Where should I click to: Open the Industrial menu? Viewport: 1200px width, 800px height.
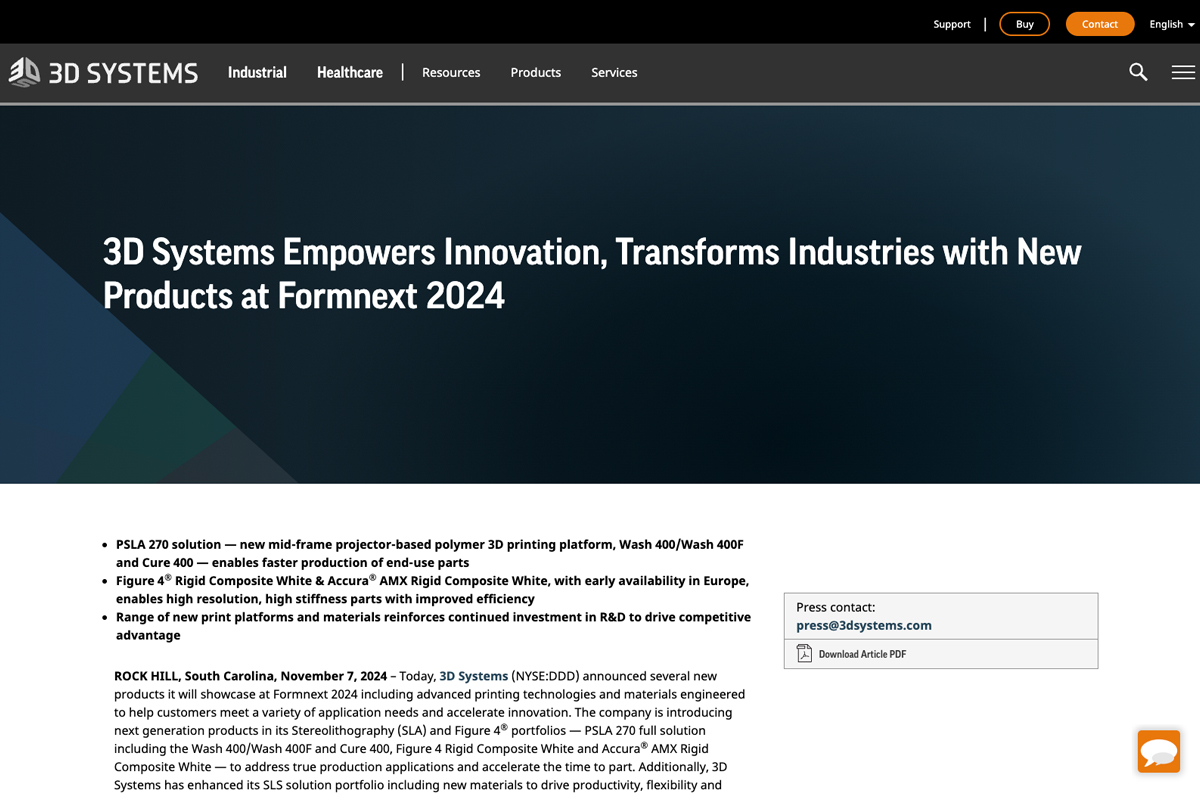point(257,72)
